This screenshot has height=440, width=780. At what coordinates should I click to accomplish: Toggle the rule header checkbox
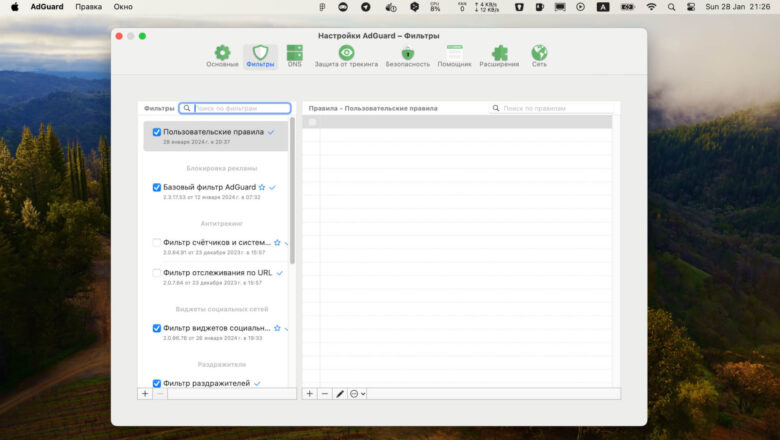pyautogui.click(x=312, y=122)
